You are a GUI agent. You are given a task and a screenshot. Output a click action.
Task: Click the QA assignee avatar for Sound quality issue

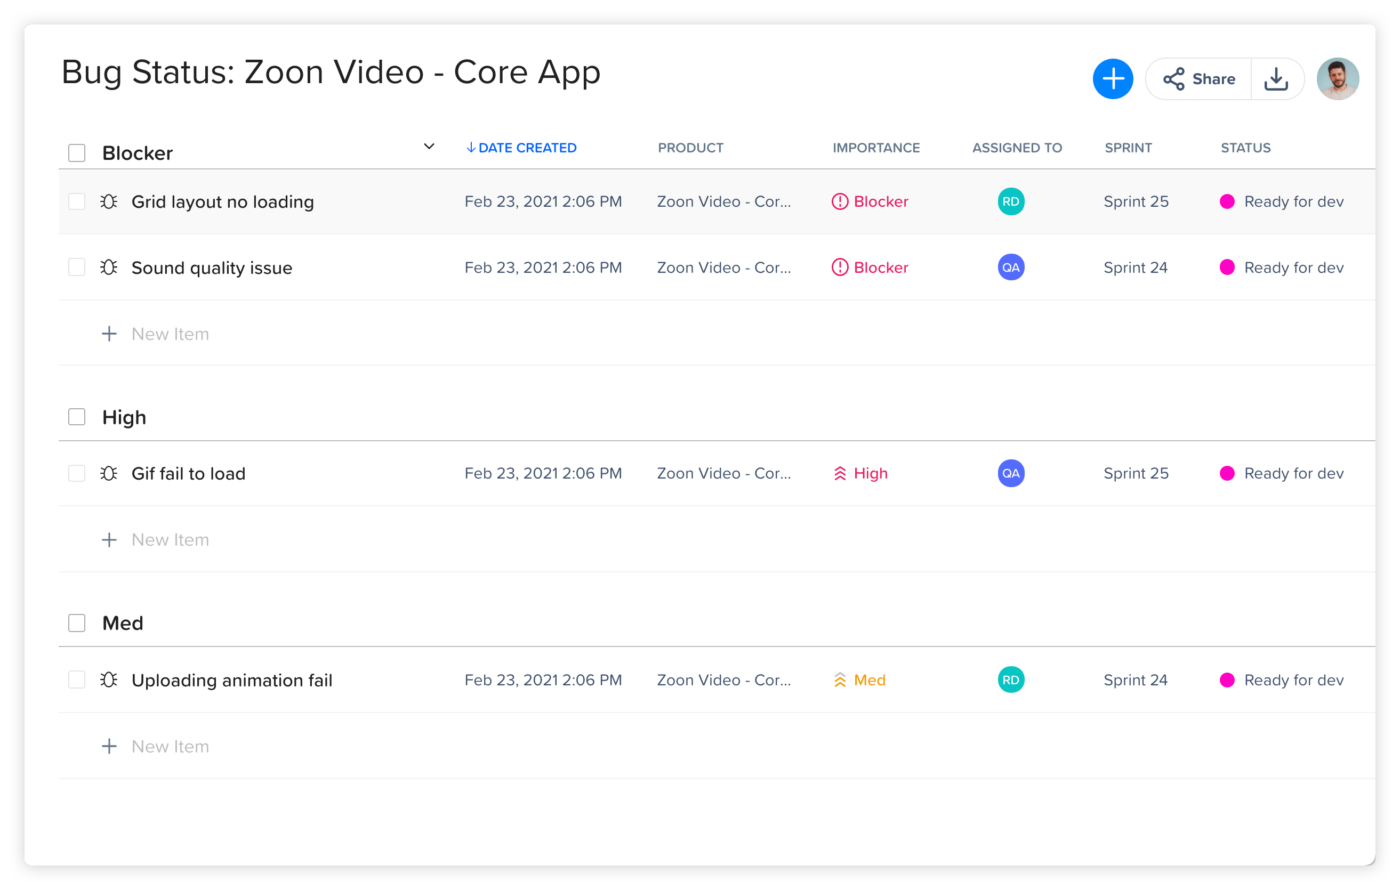[x=1011, y=268]
